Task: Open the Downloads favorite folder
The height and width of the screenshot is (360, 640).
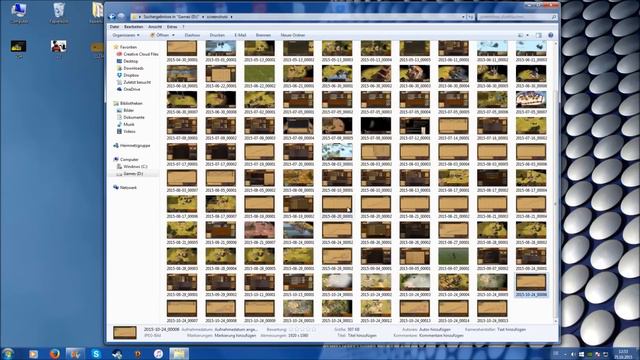Action: click(x=130, y=68)
